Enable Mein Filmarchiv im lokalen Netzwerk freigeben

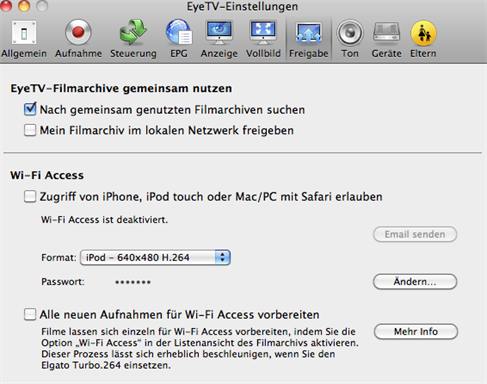(30, 130)
